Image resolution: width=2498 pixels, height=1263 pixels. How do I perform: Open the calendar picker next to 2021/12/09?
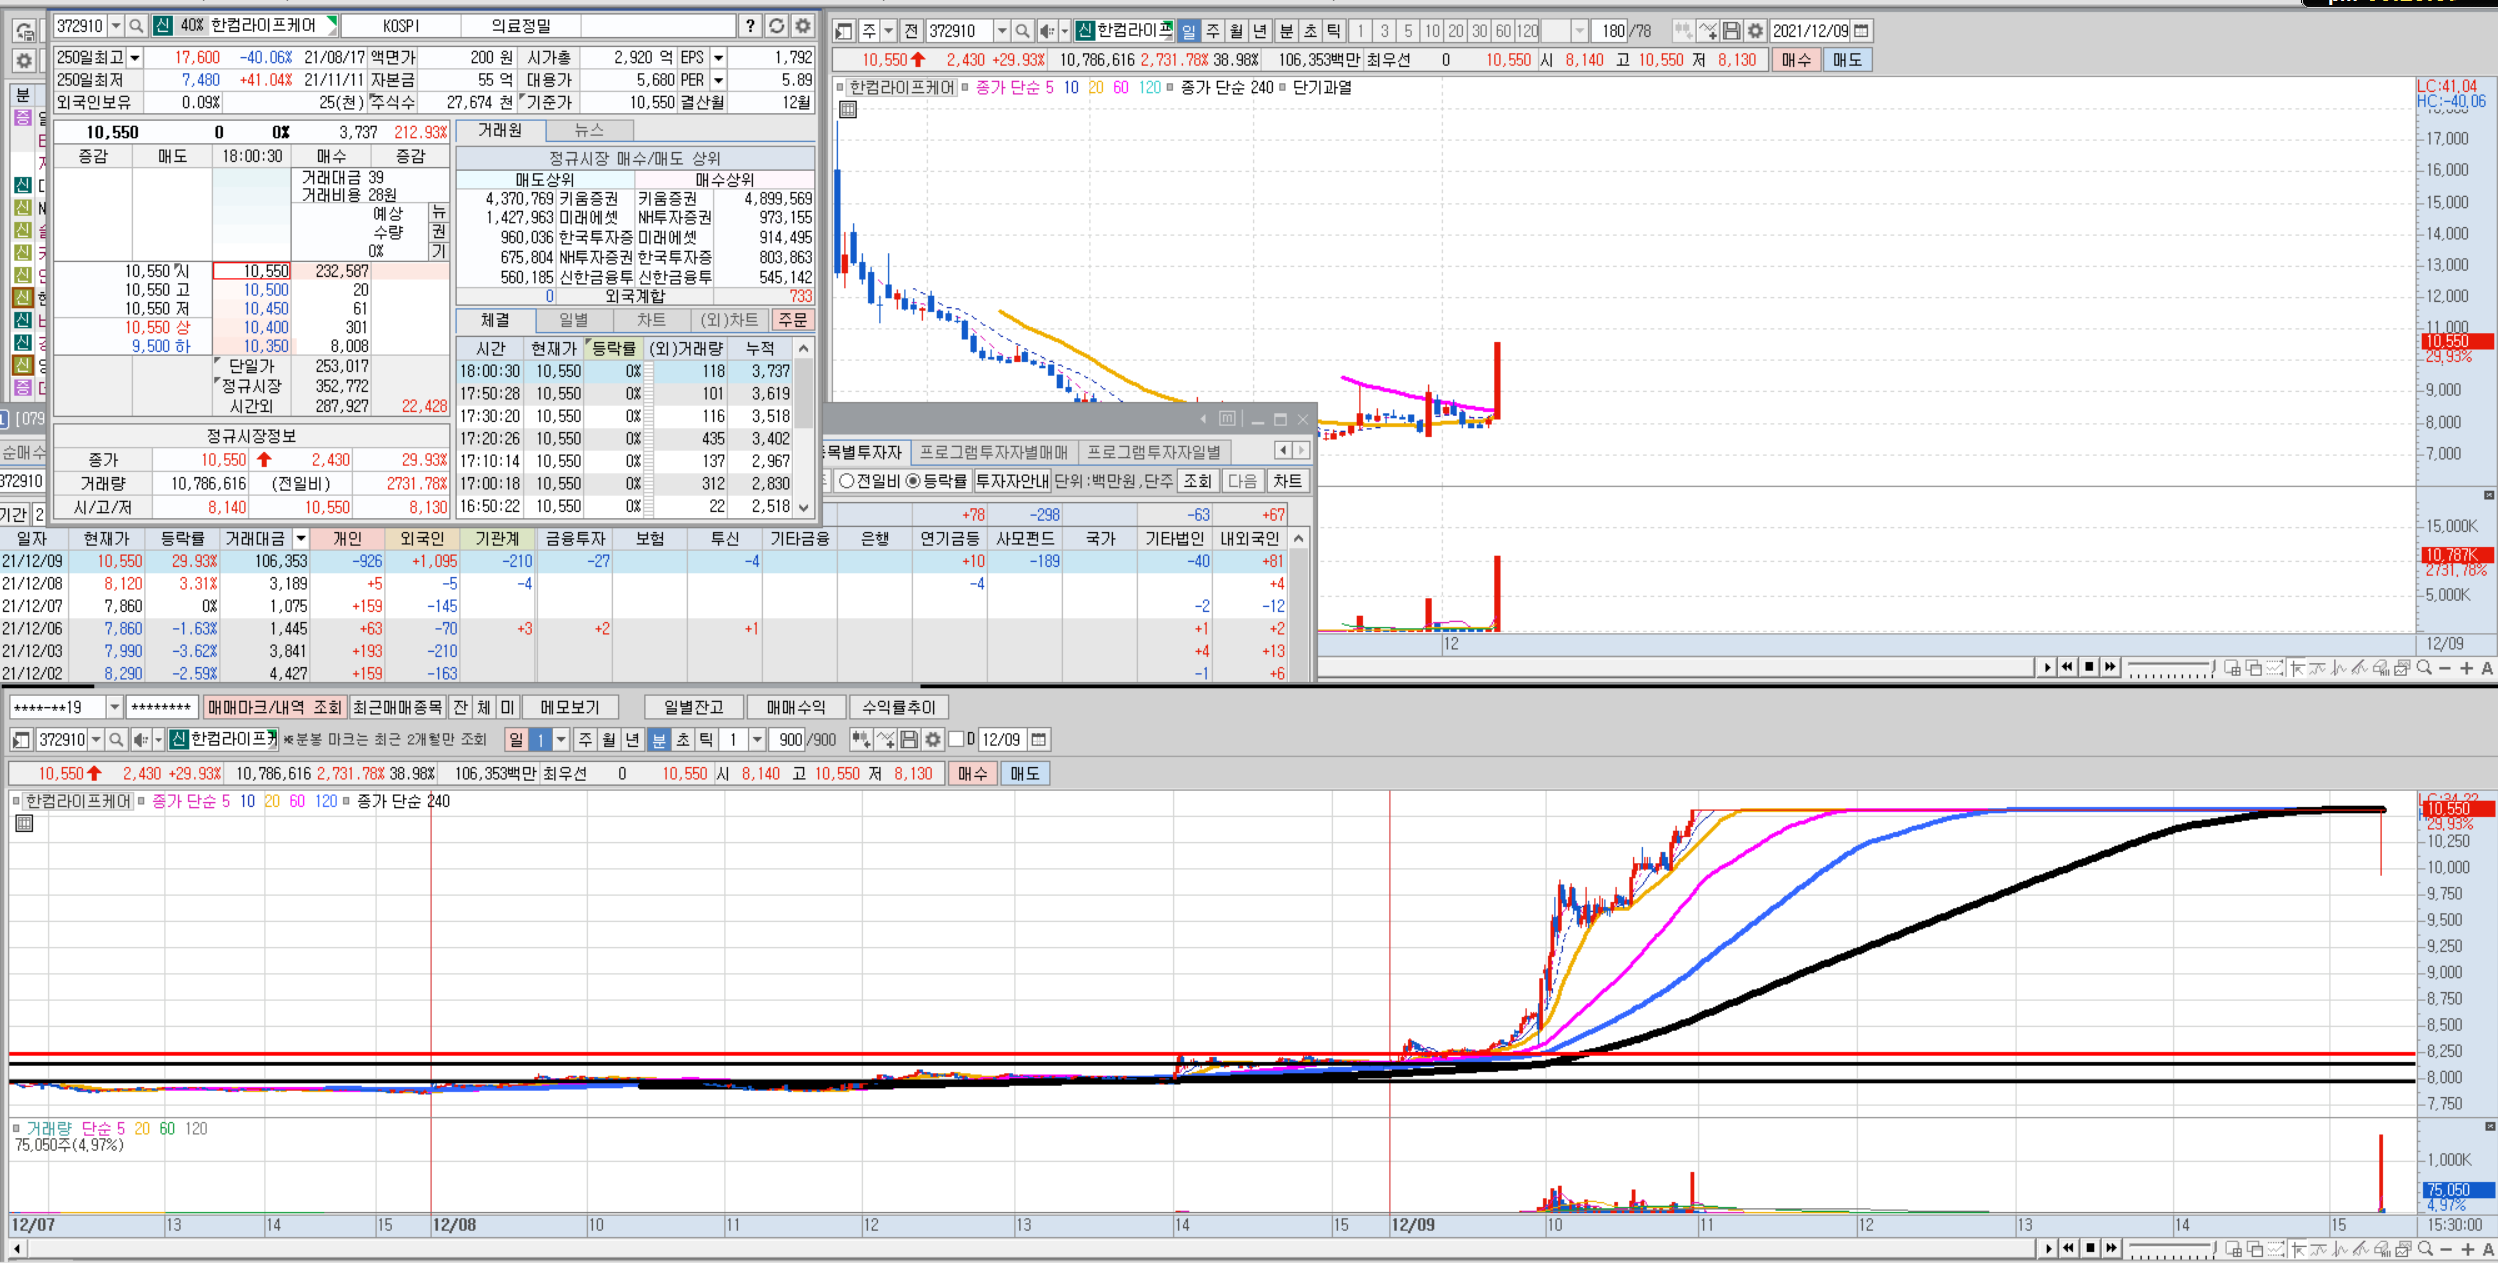point(1861,31)
